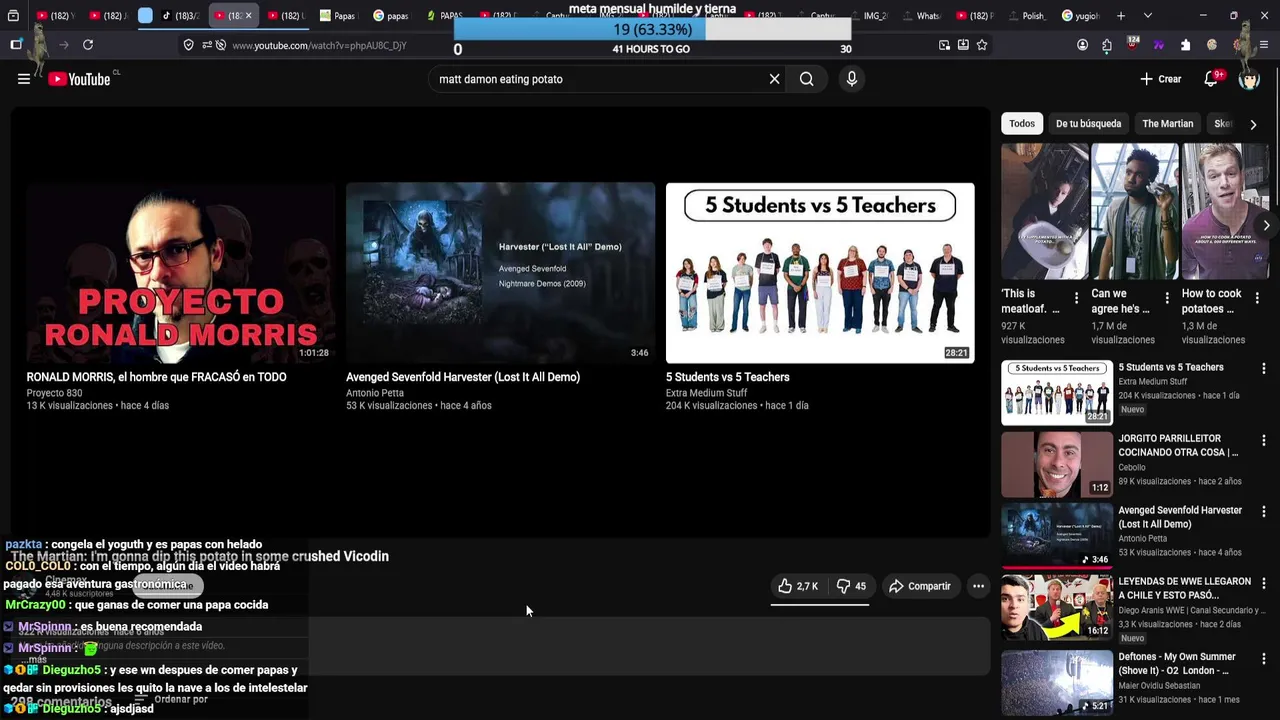This screenshot has width=1280, height=720.
Task: Open options for sidebar 'Avenged Sevenfold Harvester'
Action: tap(1264, 512)
